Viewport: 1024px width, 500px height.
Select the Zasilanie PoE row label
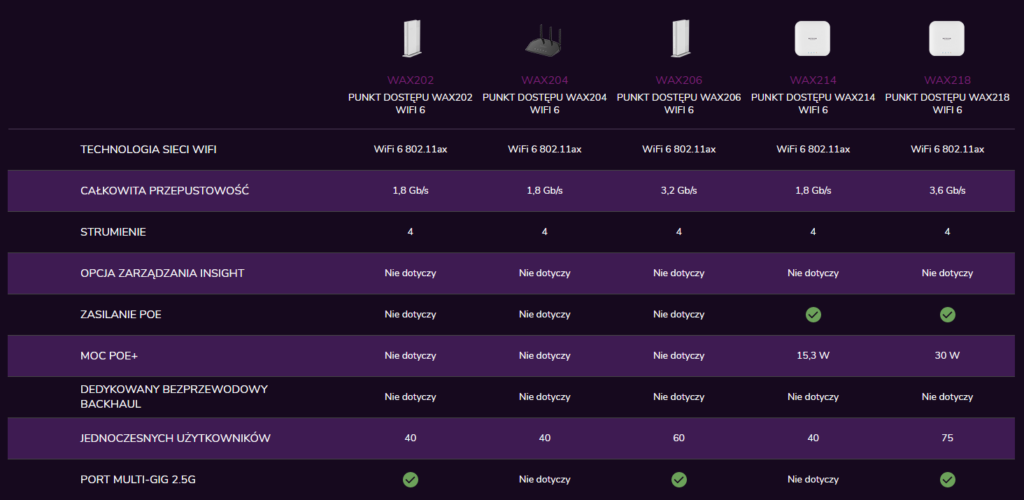pos(121,314)
